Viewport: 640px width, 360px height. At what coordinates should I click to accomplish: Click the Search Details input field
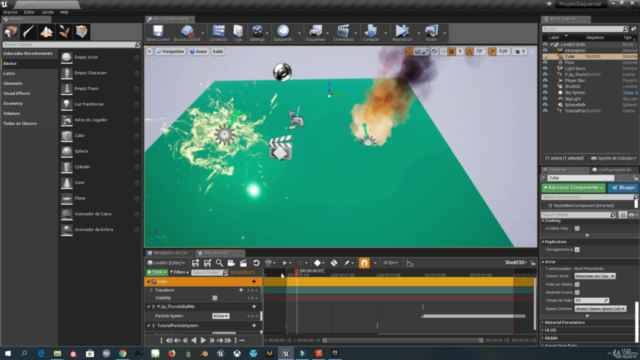pyautogui.click(x=578, y=215)
